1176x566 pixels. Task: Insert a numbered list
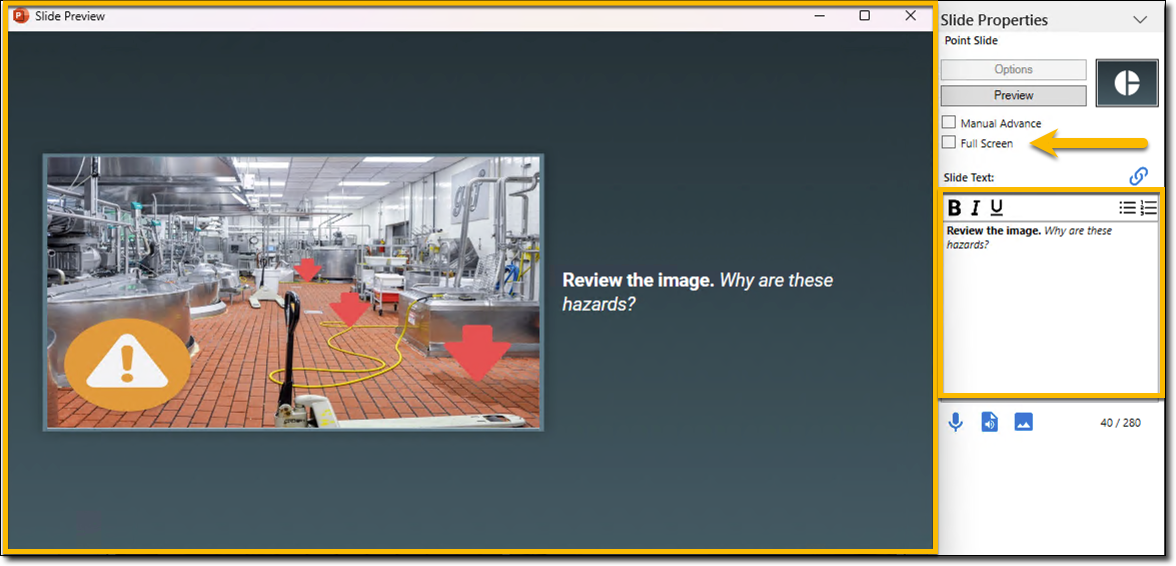click(1148, 208)
